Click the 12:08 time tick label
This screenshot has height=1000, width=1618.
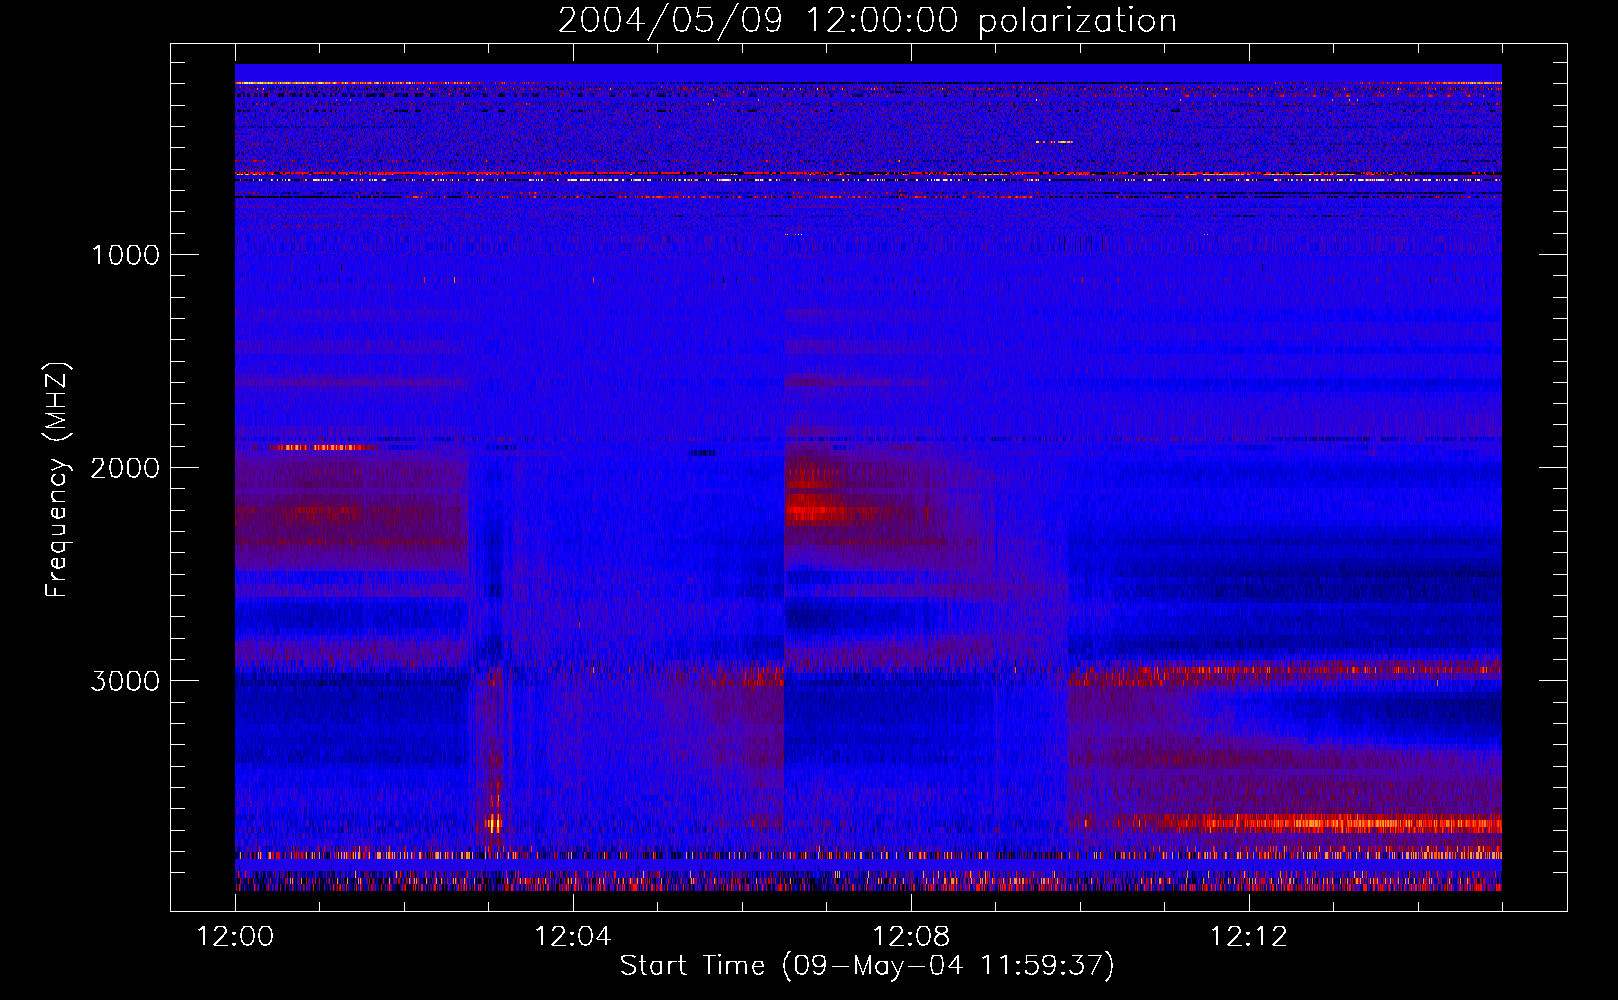click(x=910, y=937)
